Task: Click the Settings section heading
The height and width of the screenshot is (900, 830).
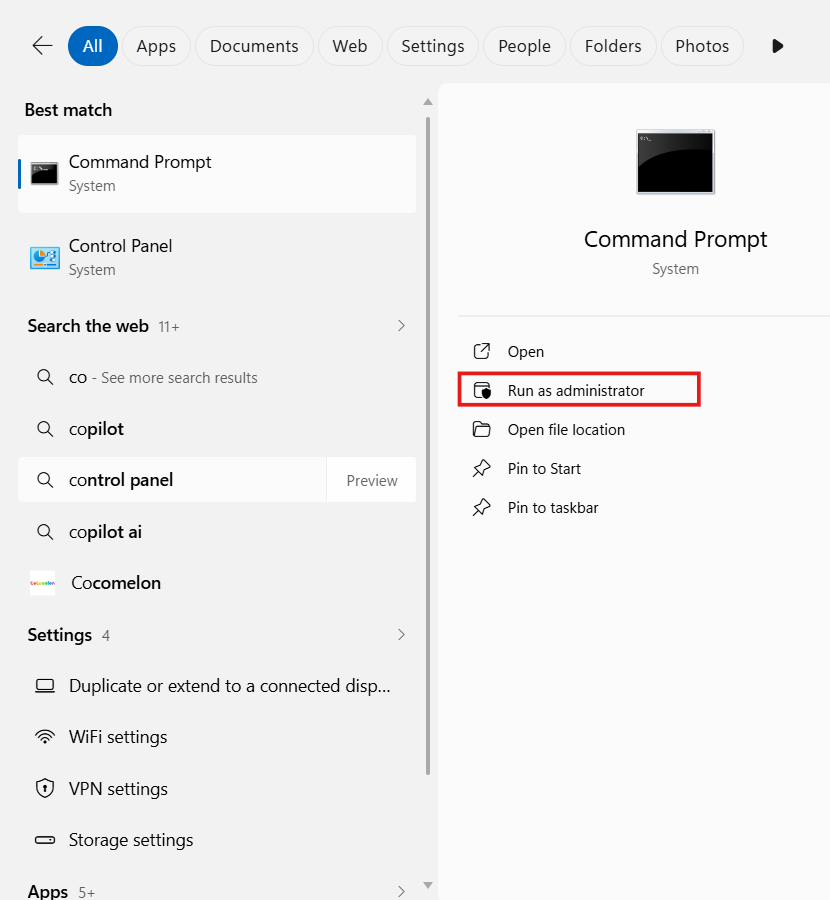Action: coord(60,635)
